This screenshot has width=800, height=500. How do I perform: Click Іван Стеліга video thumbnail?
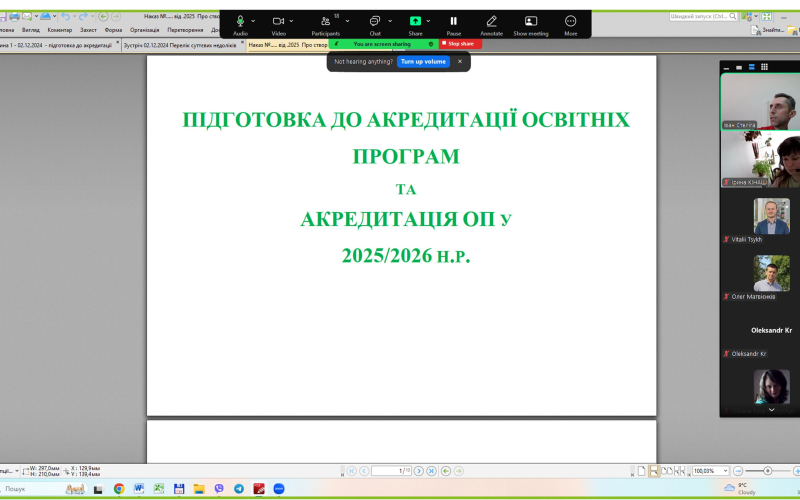[x=760, y=102]
